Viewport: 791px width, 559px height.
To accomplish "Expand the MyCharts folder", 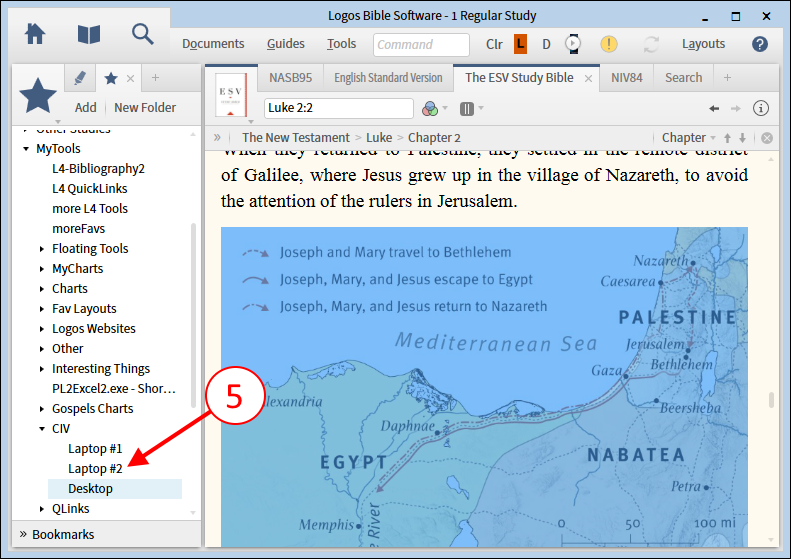I will [x=42, y=269].
